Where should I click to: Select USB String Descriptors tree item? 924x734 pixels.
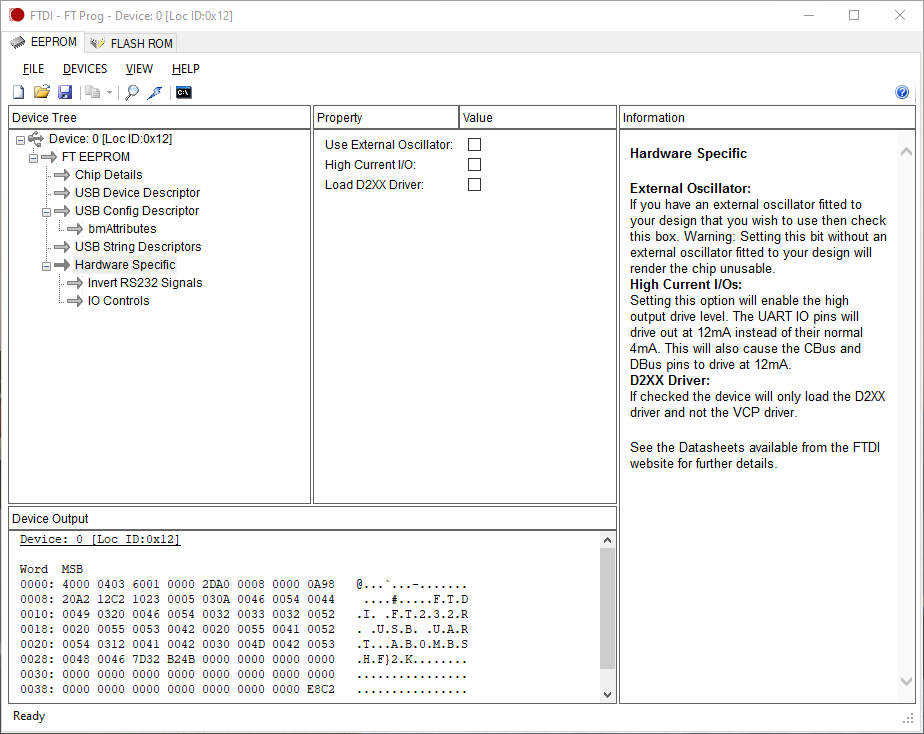(x=138, y=247)
